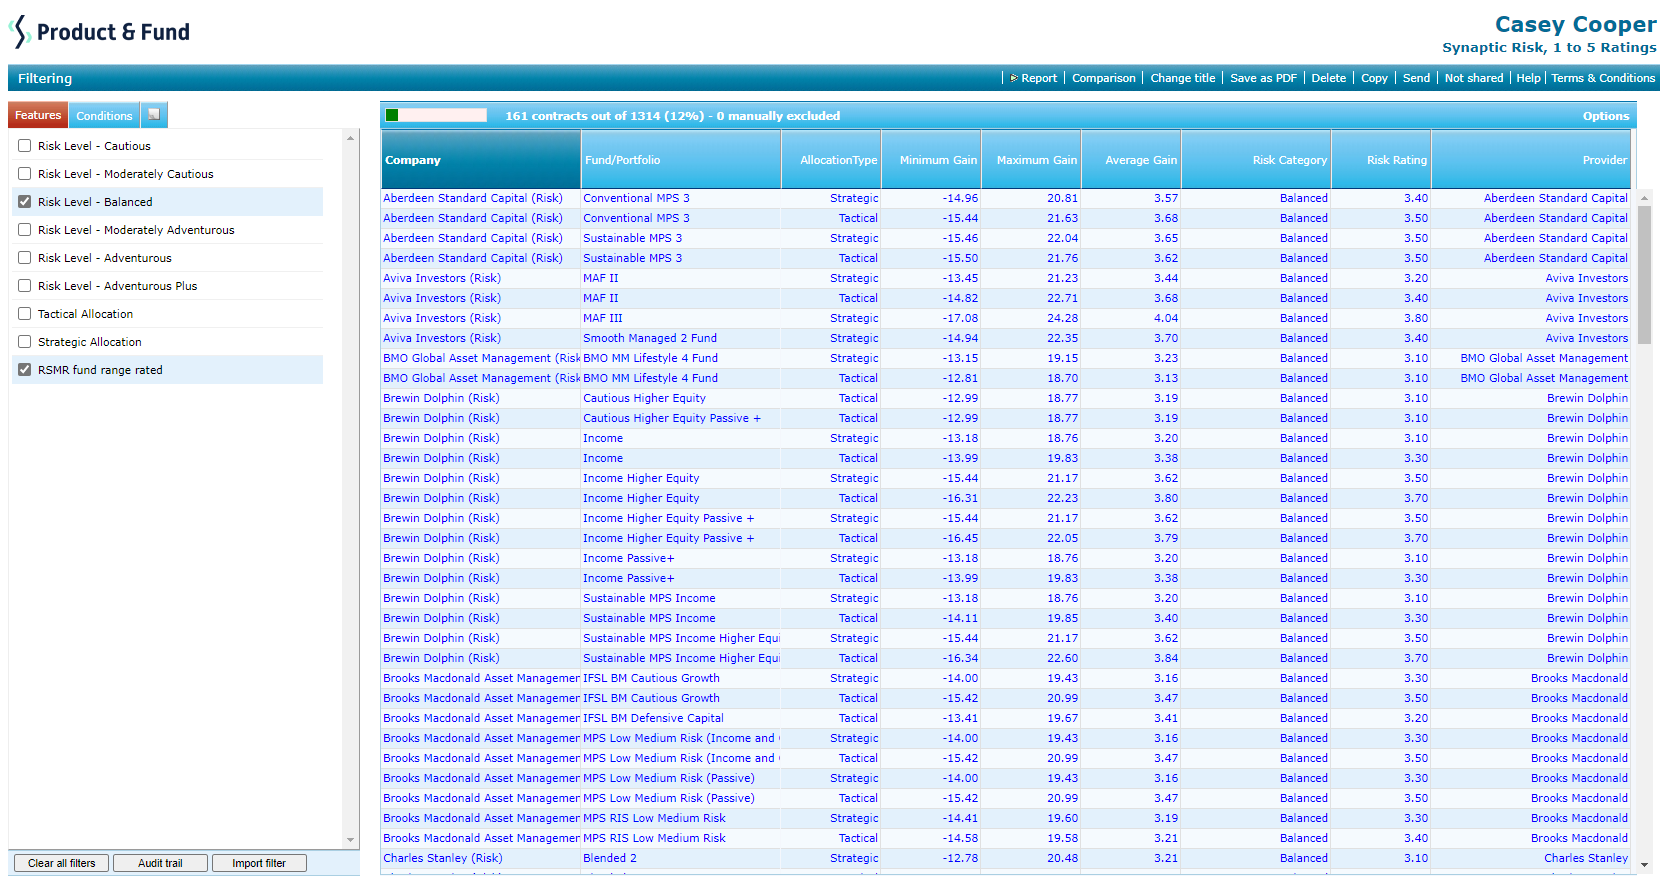Viewport: 1663px width, 880px height.
Task: Click Delete in the toolbar
Action: point(1328,78)
